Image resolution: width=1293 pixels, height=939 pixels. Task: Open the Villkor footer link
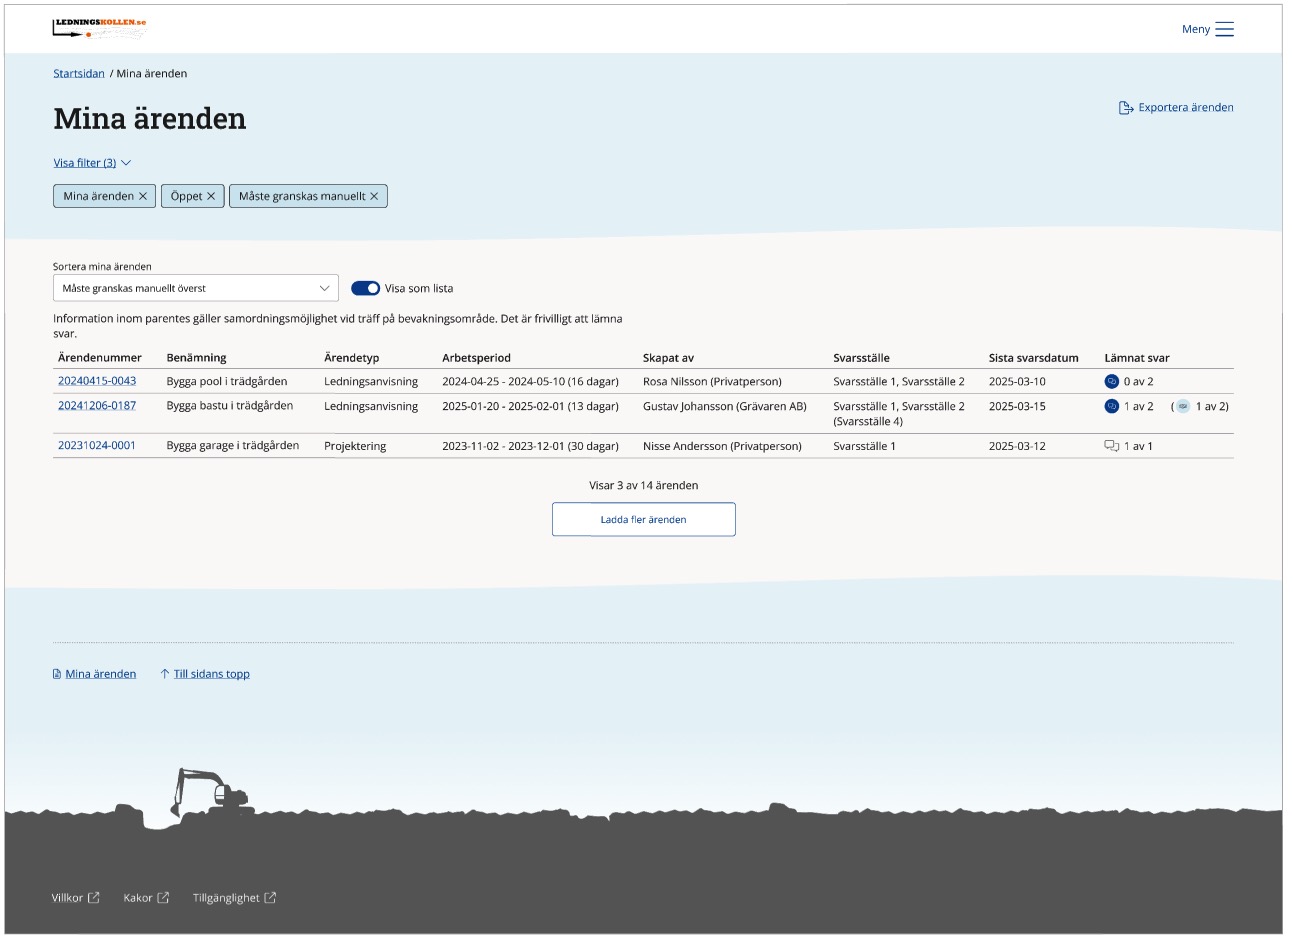[x=67, y=898]
